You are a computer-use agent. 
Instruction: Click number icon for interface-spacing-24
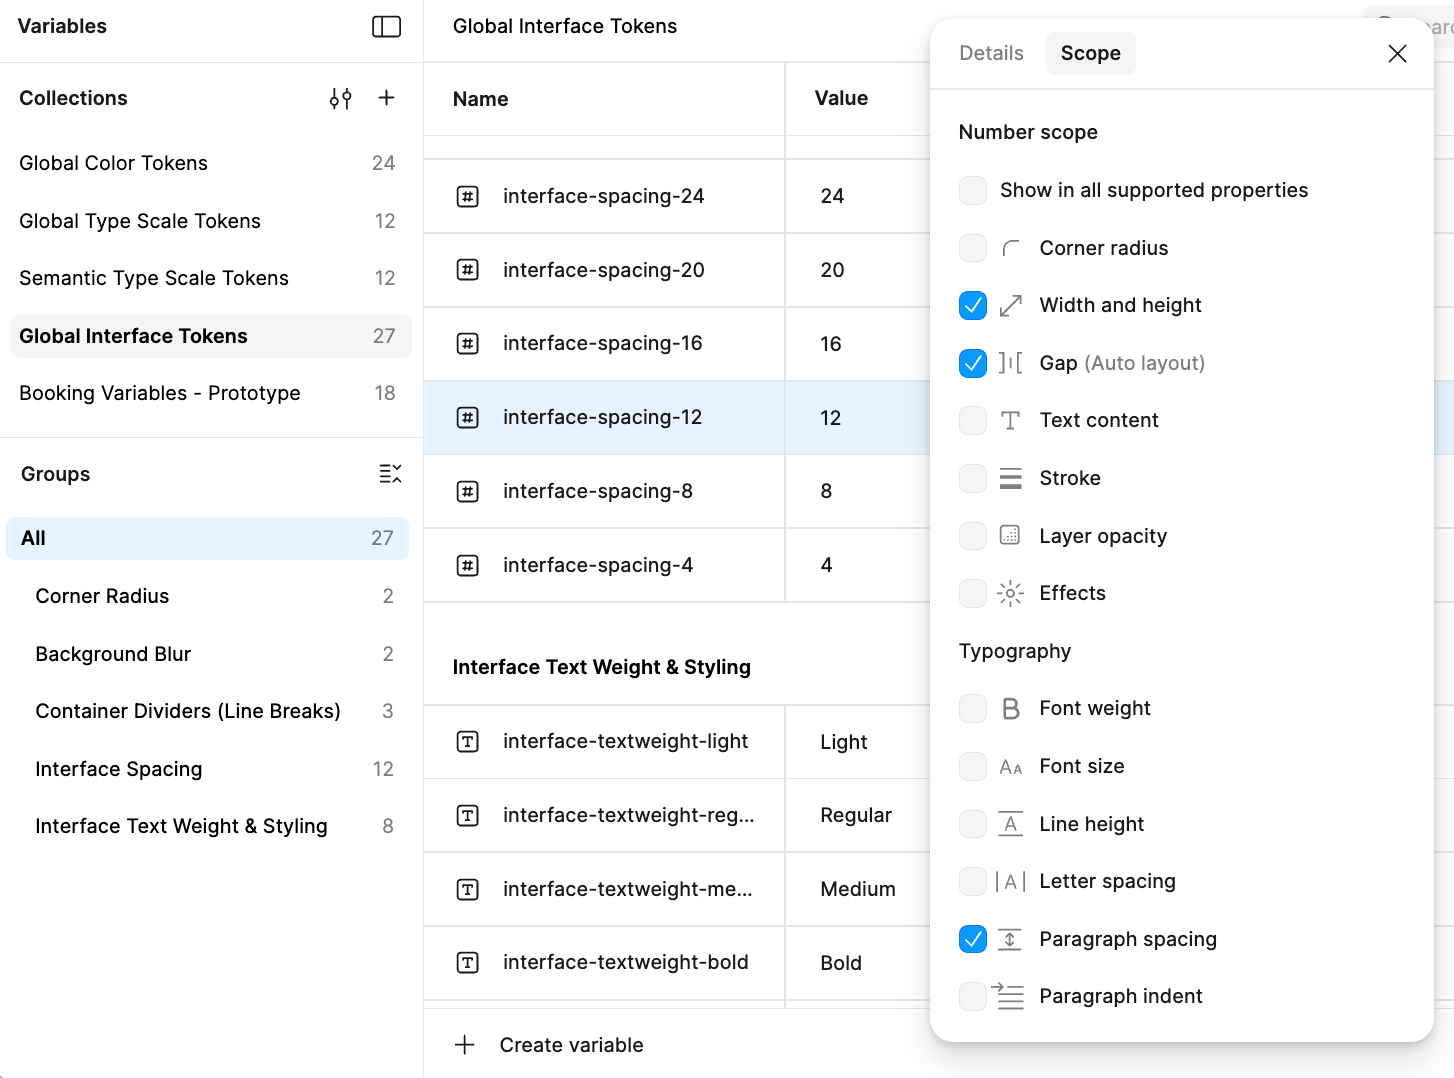click(x=467, y=196)
